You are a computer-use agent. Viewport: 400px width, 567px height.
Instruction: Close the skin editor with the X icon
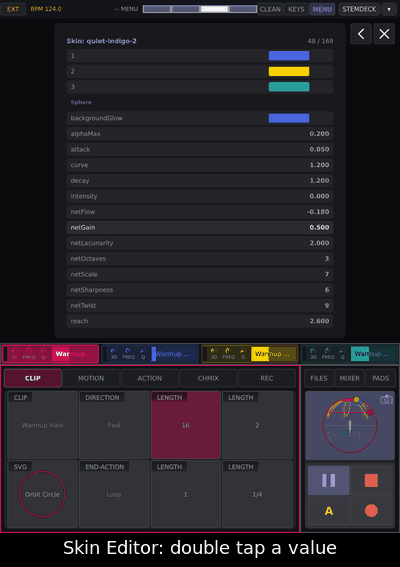click(x=384, y=34)
